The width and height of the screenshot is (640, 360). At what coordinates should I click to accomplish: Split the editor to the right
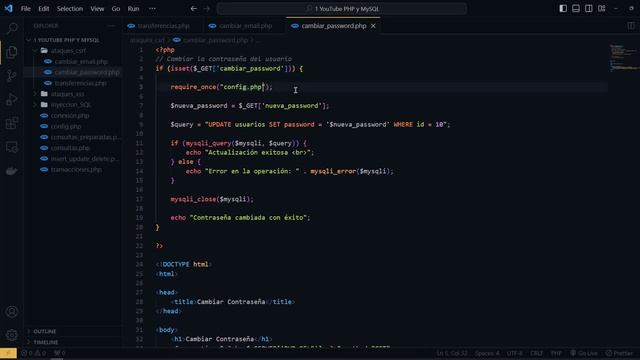631,26
